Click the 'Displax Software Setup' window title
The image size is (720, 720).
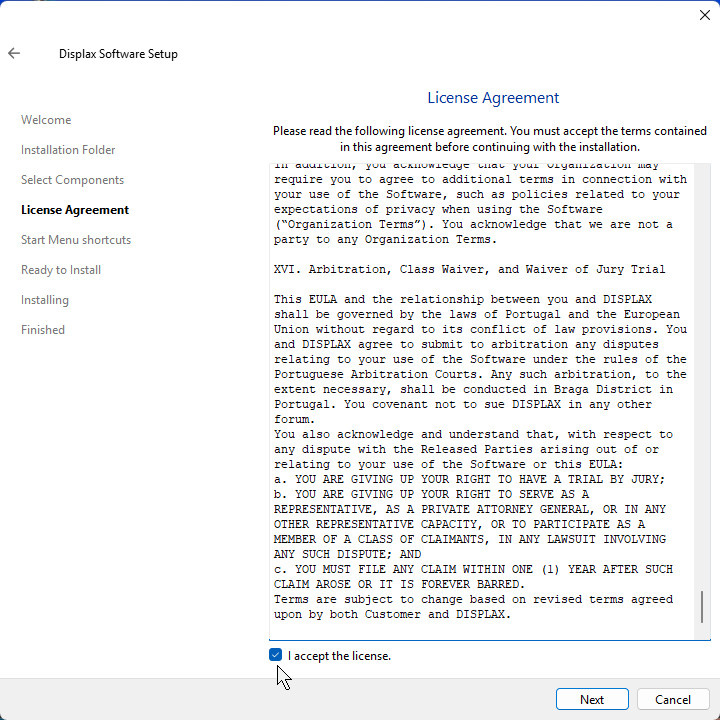[118, 54]
